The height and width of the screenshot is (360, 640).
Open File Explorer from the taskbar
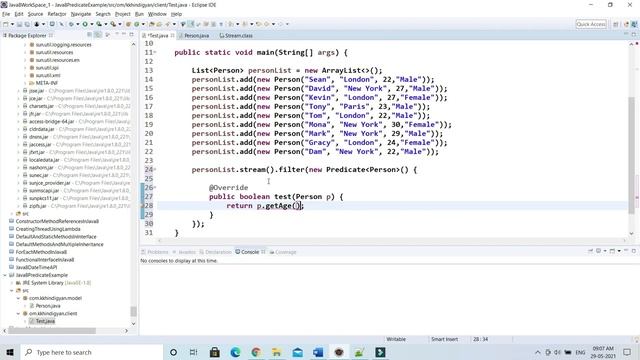click(x=277, y=352)
